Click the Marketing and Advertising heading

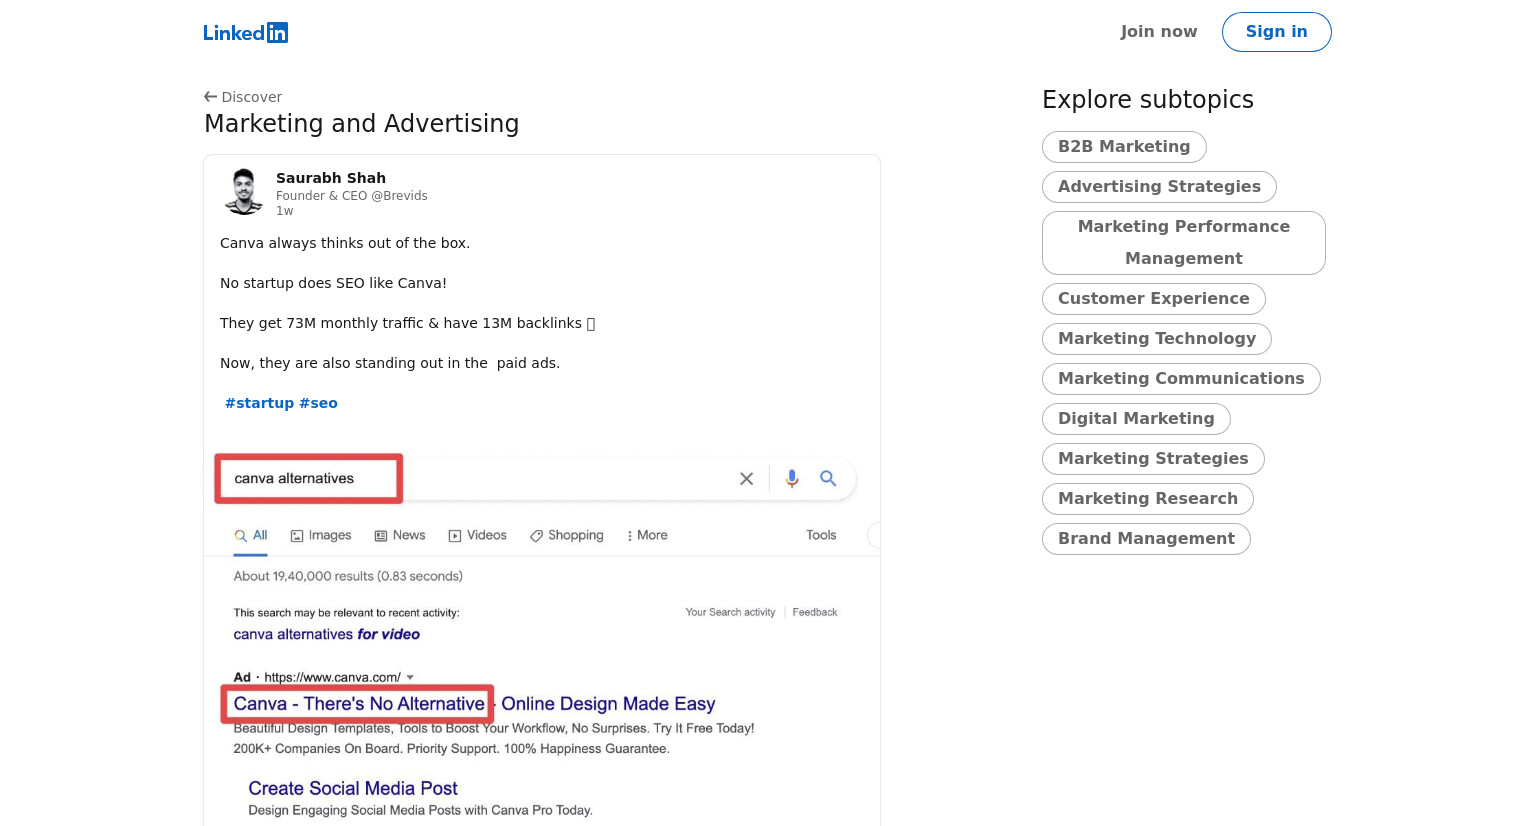(x=361, y=124)
